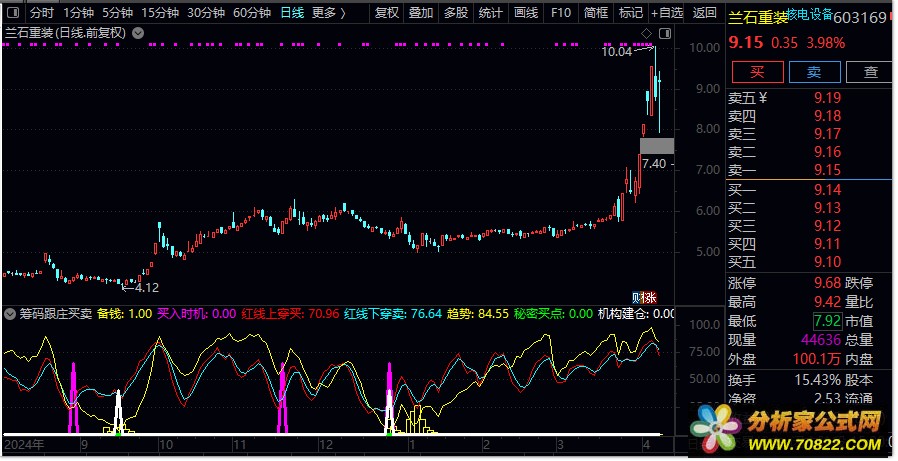898x461 pixels.
Task: Click the 外盘 value 100.1万
Action: tap(817, 359)
